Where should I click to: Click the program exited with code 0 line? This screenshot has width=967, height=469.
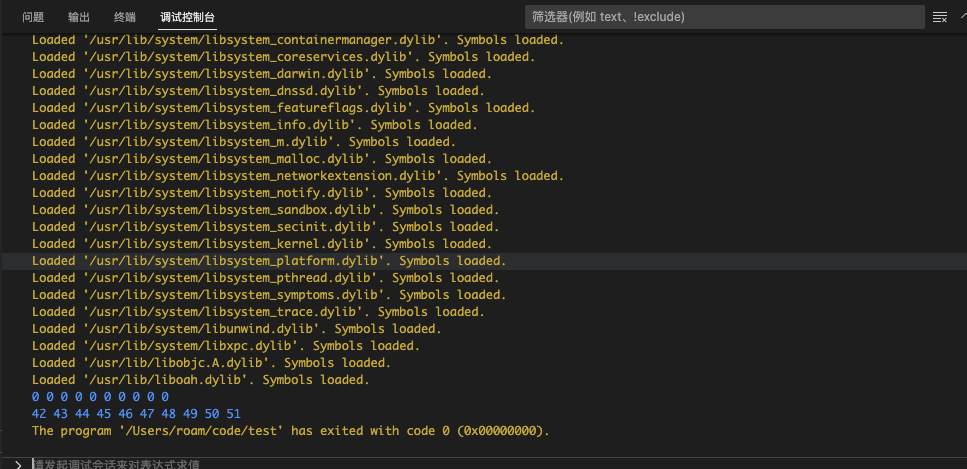[x=291, y=431]
